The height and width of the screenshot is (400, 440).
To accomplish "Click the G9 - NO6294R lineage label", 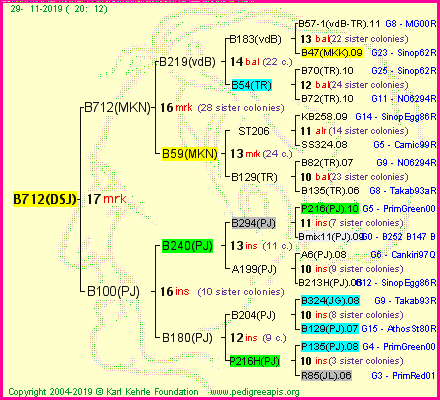I will [x=406, y=163].
